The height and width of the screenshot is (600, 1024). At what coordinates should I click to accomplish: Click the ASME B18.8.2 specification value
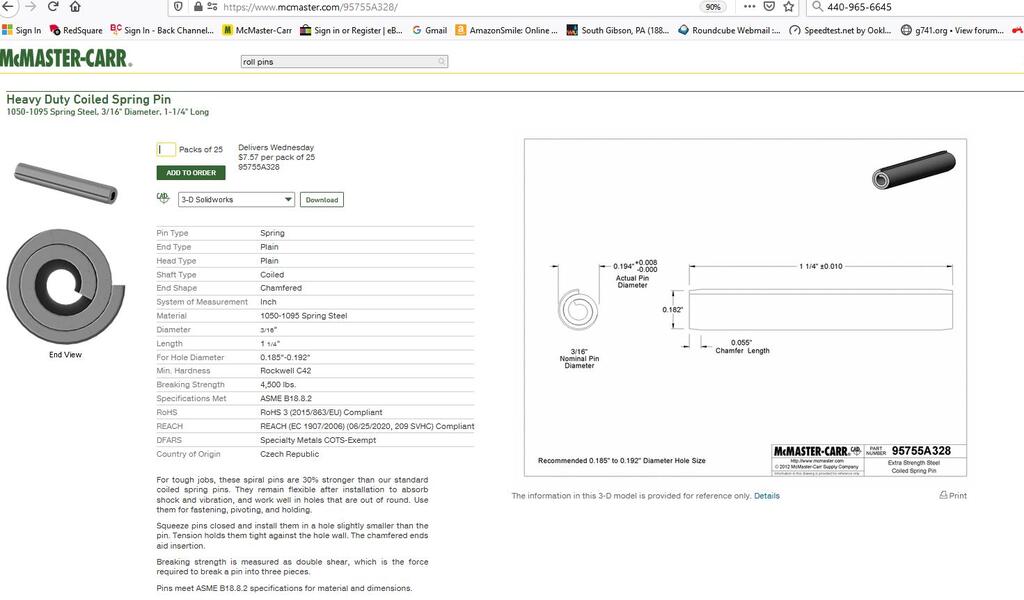[x=286, y=398]
